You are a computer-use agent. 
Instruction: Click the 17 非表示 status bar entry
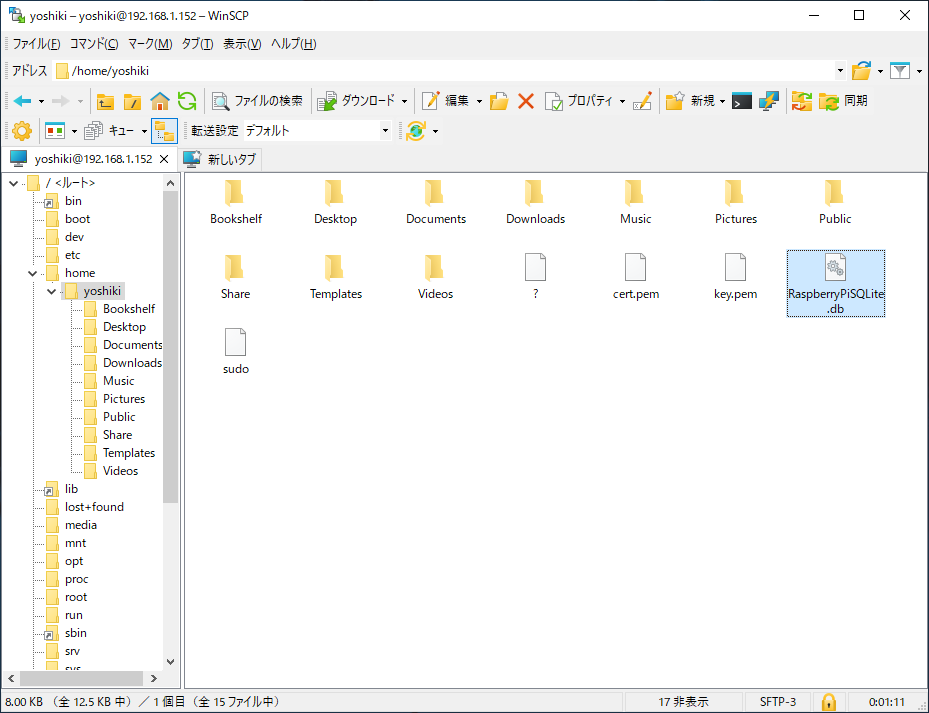[683, 702]
